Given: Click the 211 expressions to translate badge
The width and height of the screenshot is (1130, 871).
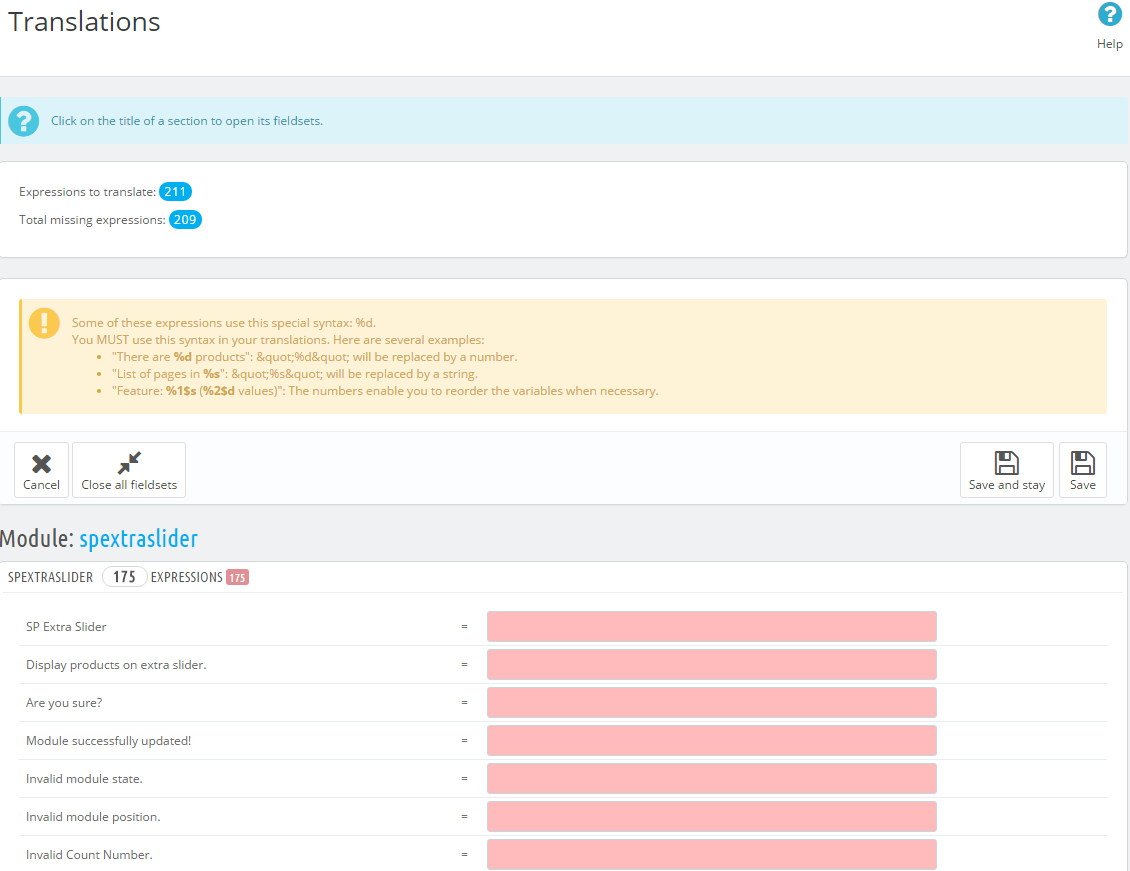Looking at the screenshot, I should pyautogui.click(x=175, y=192).
